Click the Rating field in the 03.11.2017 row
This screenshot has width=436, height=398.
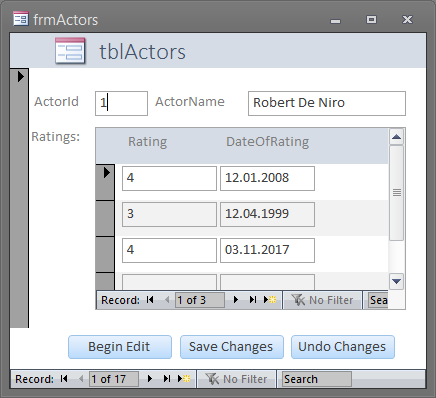(169, 250)
